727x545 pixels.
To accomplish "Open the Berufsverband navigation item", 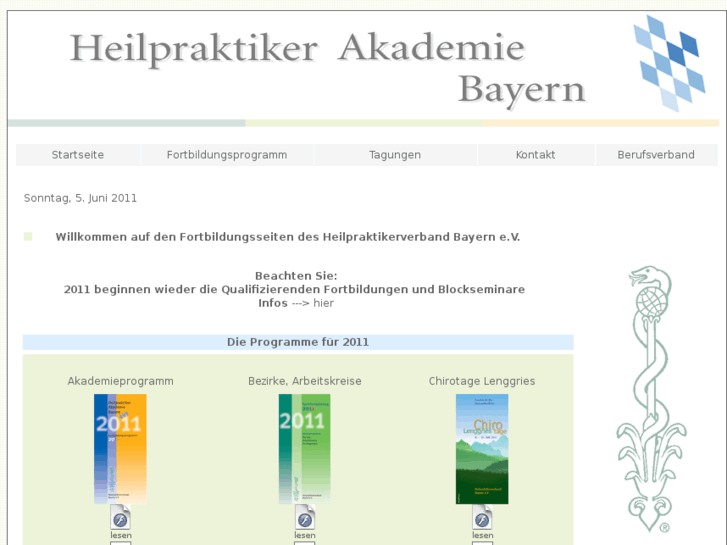I will coord(656,155).
